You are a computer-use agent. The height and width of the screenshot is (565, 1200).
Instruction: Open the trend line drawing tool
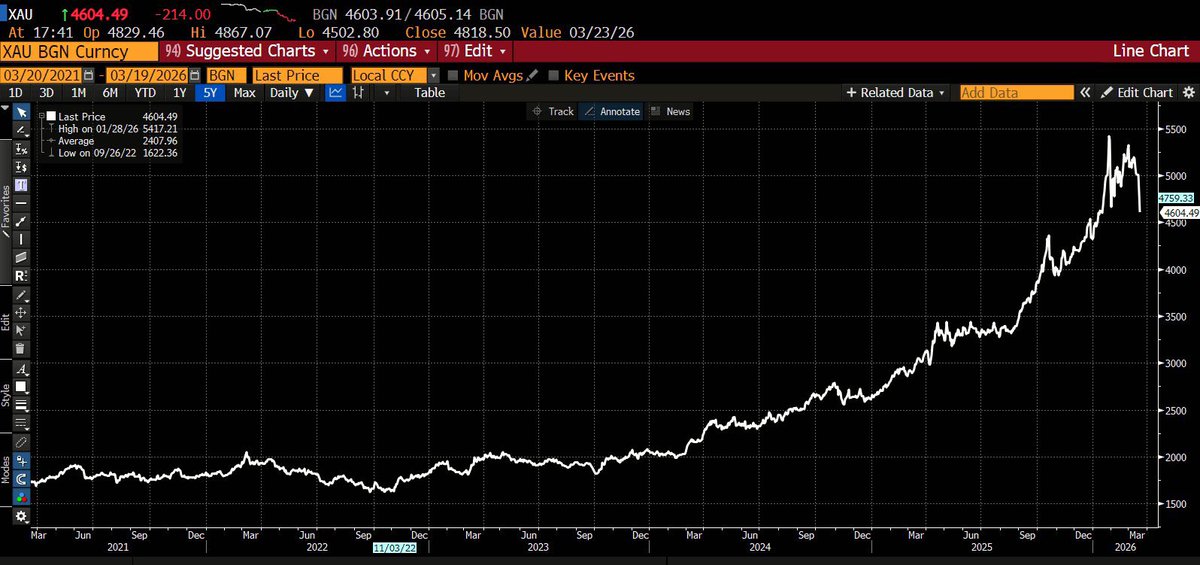(x=22, y=130)
